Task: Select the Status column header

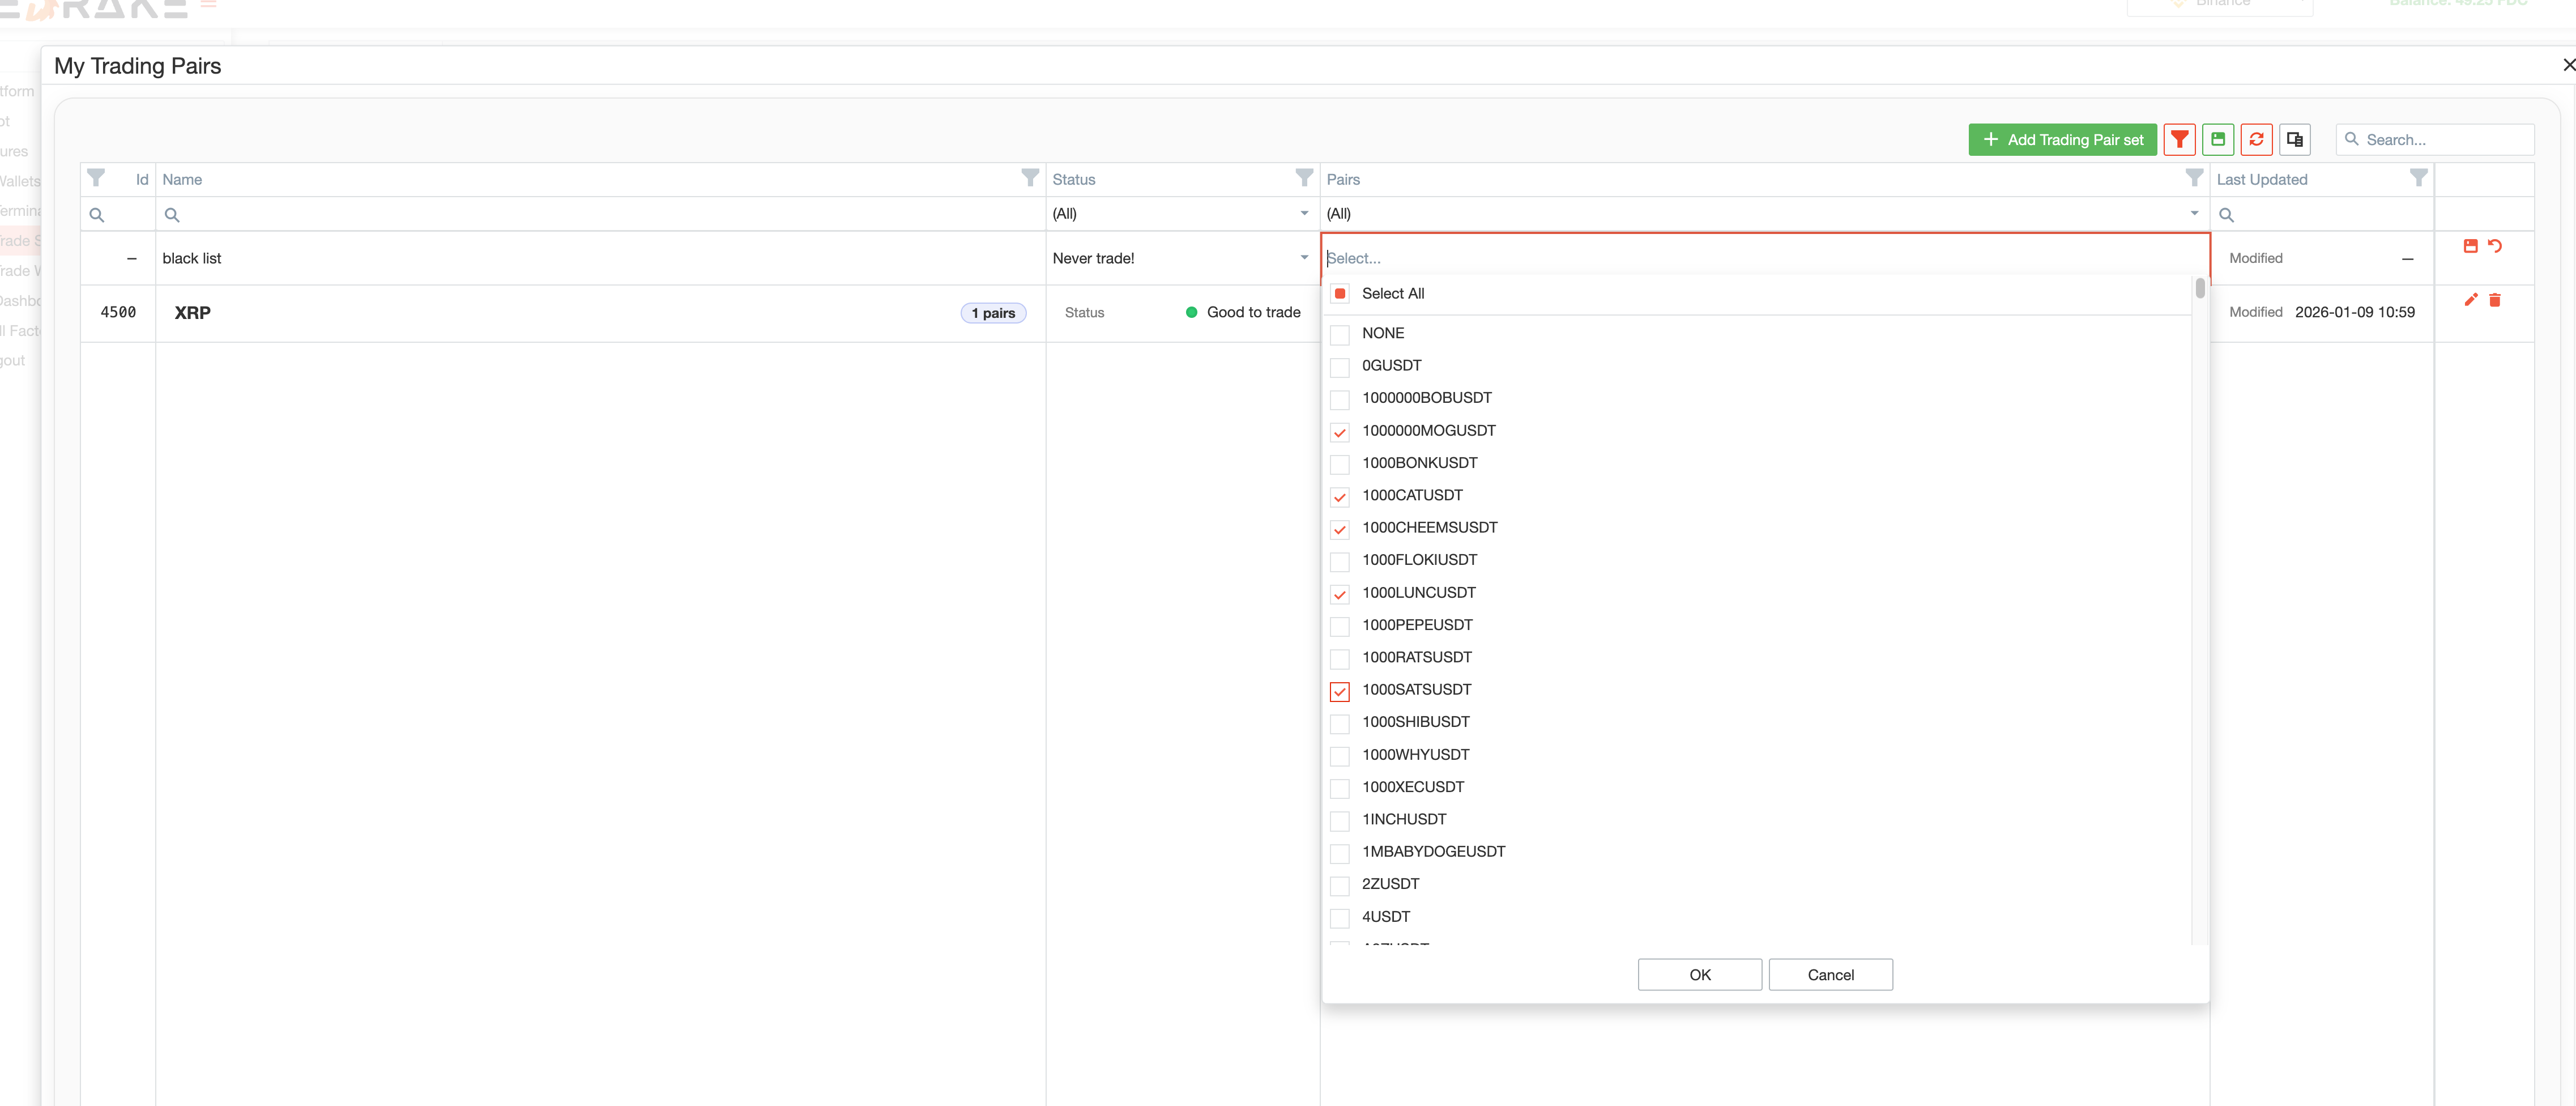Action: [1075, 179]
